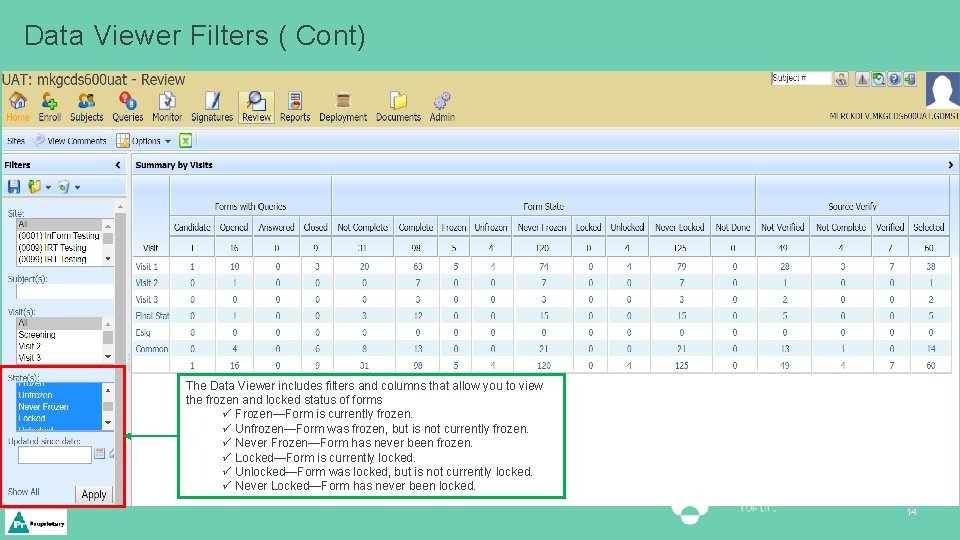Click the user profile avatar
This screenshot has width=960, height=540.
(942, 90)
